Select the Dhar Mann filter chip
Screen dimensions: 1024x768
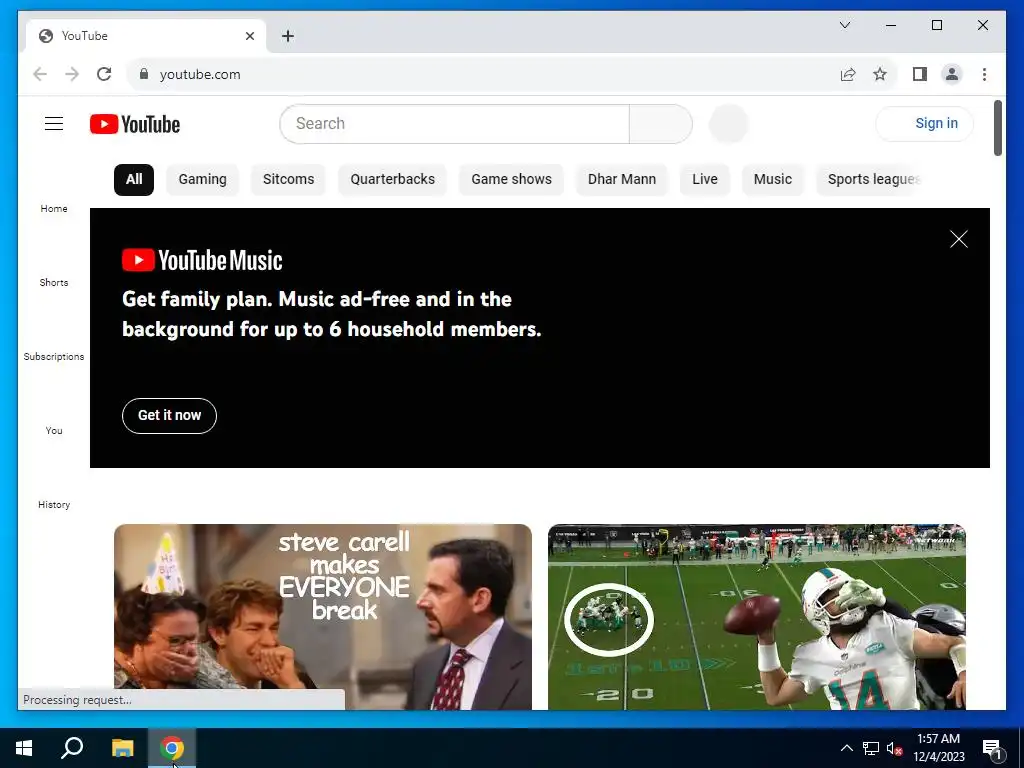pyautogui.click(x=622, y=180)
